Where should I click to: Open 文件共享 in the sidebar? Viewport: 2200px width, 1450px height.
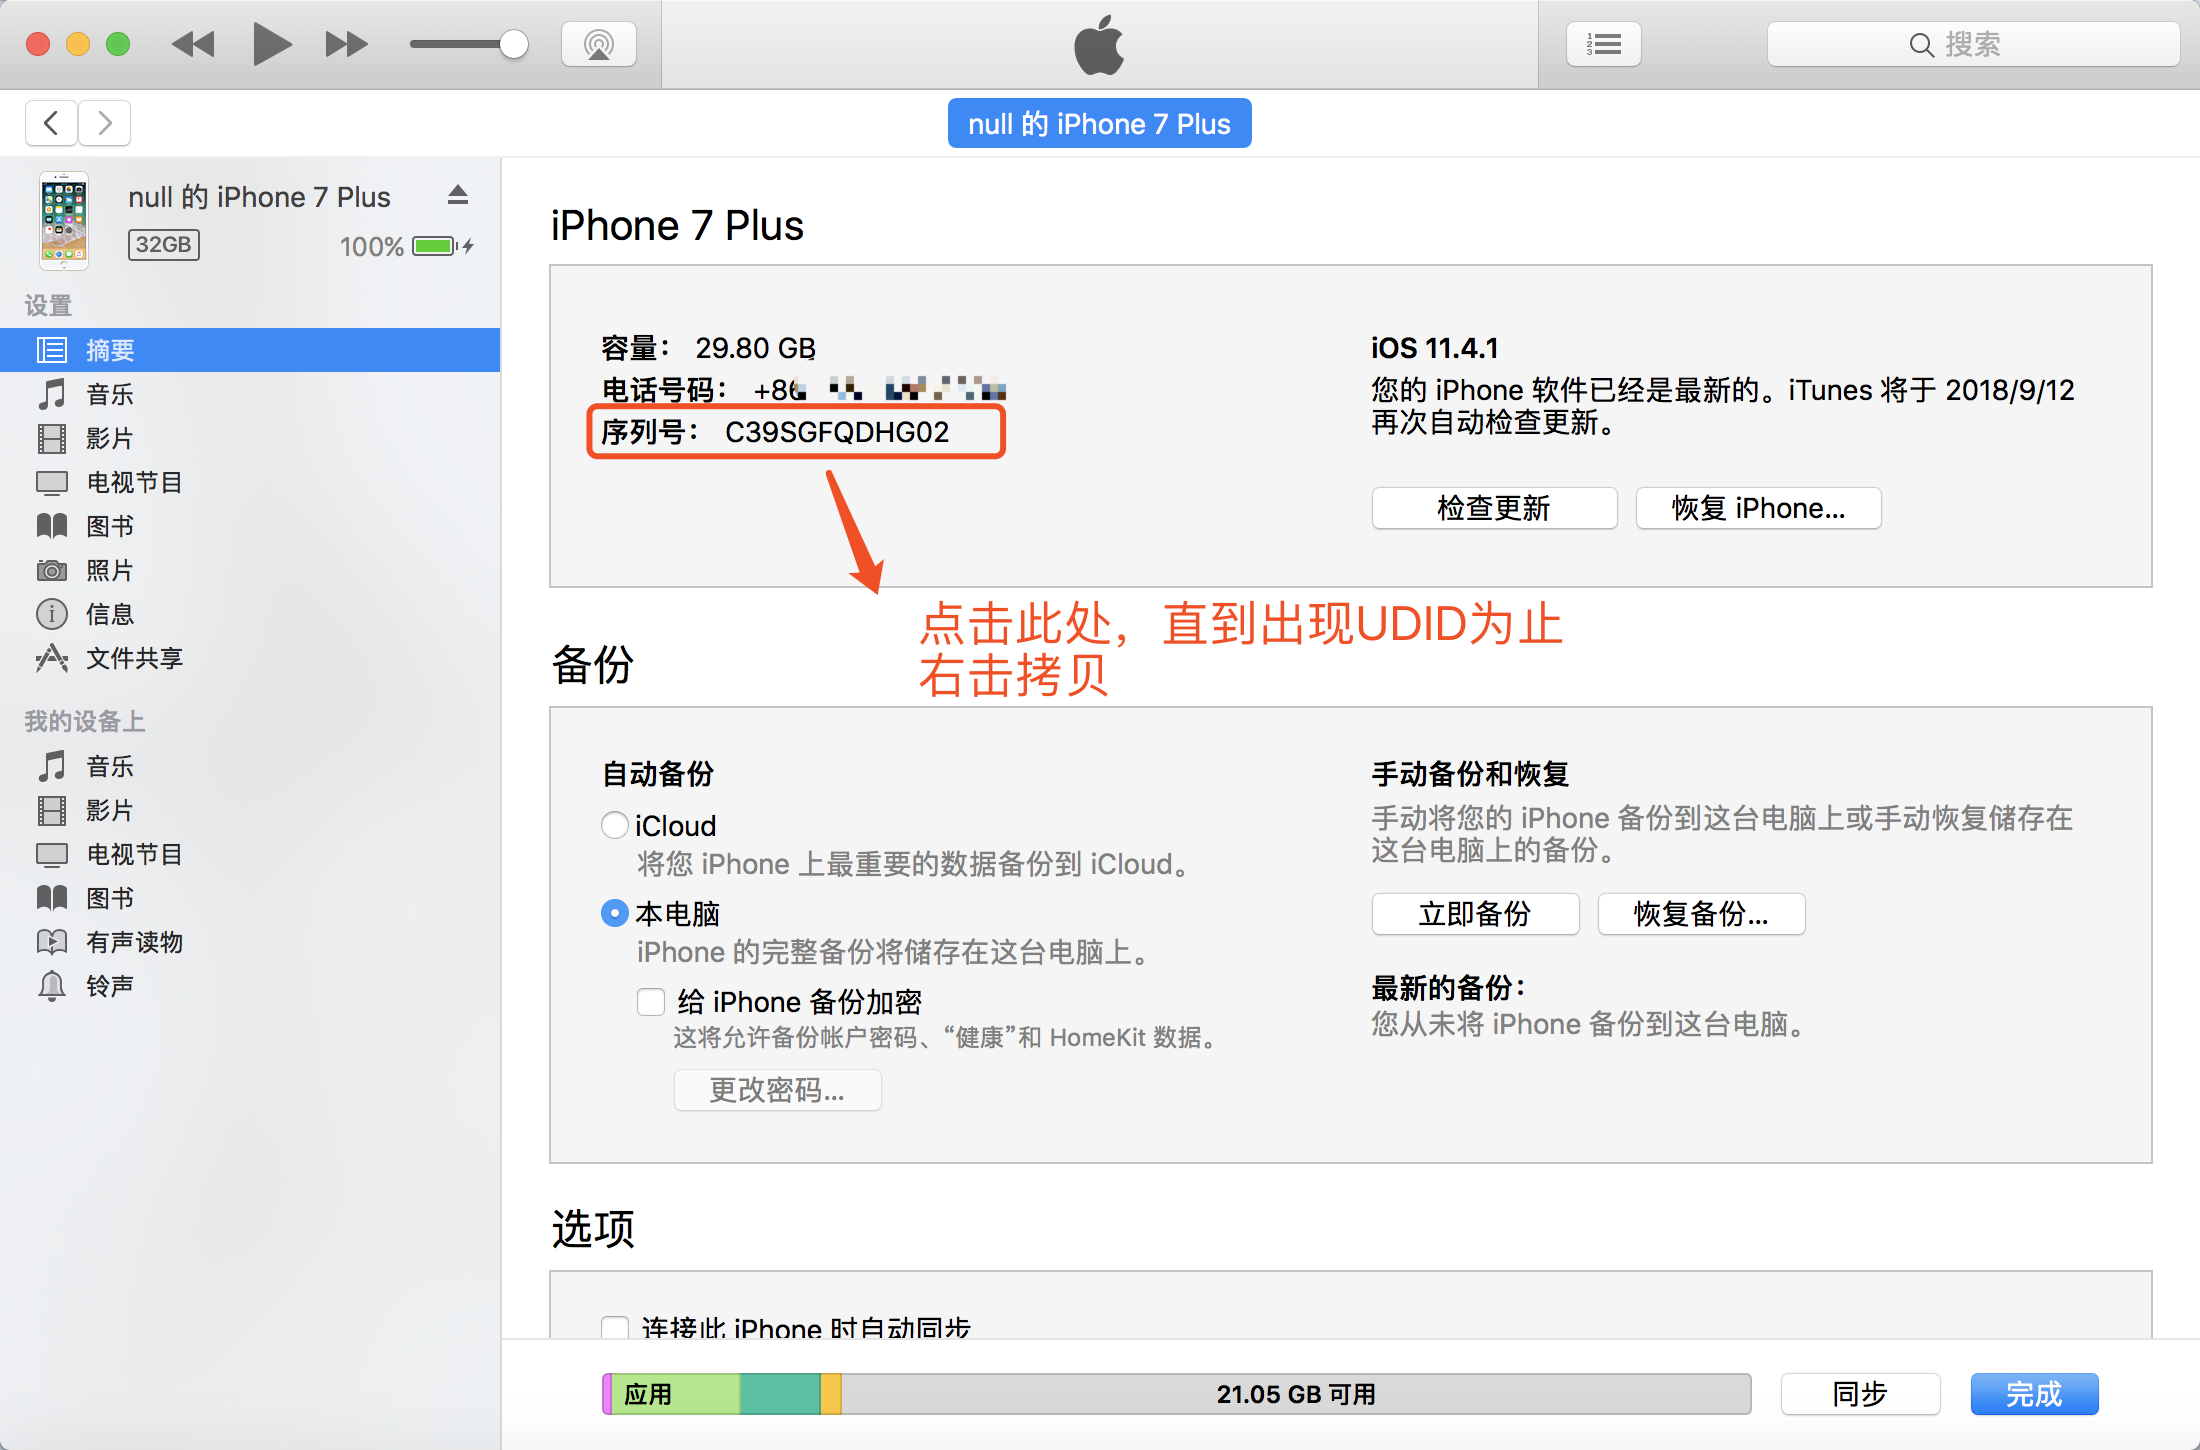(134, 658)
